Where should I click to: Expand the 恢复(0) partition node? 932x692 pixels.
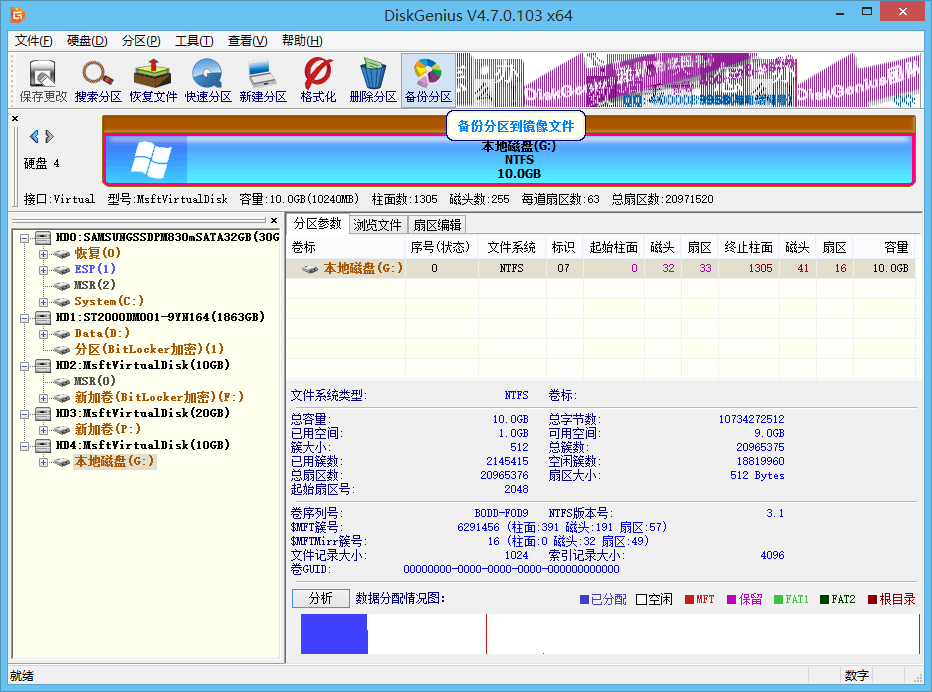click(43, 254)
